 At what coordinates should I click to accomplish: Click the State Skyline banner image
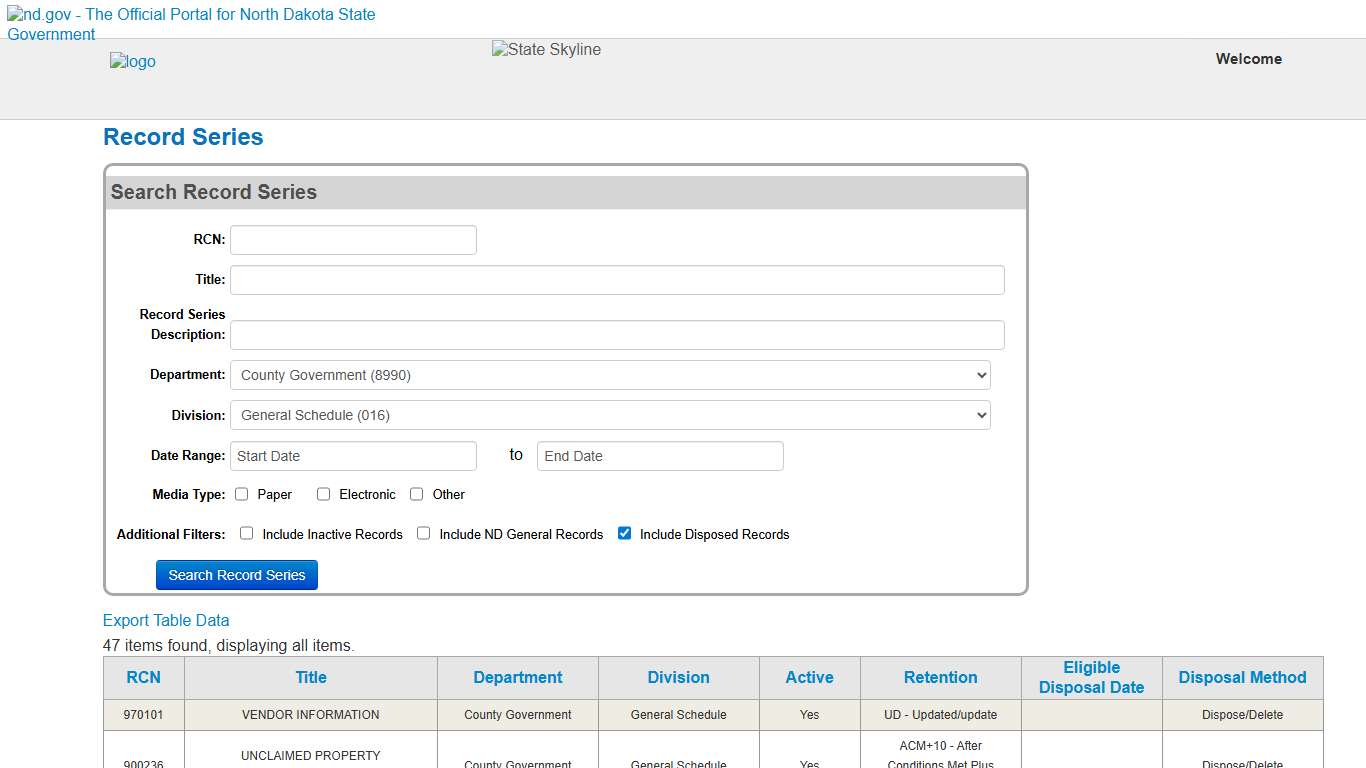click(x=545, y=49)
